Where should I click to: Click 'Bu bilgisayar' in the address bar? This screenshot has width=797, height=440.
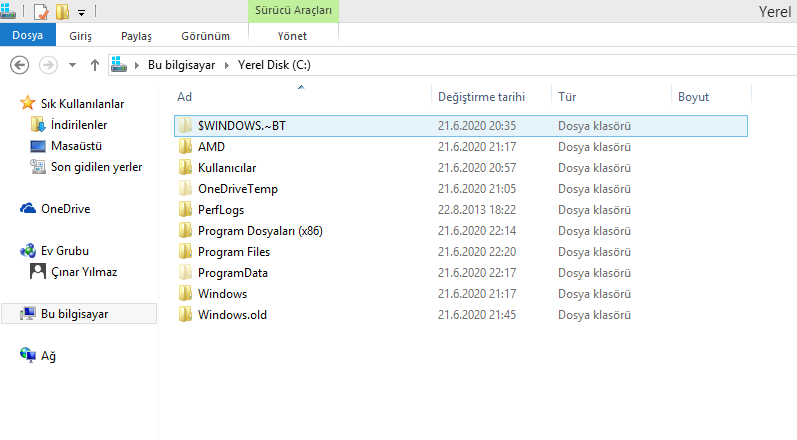coord(181,65)
